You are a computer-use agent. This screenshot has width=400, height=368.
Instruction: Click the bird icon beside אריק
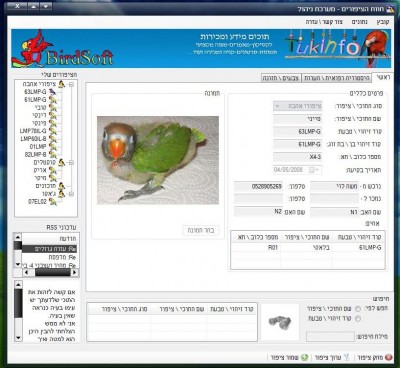tap(53, 170)
